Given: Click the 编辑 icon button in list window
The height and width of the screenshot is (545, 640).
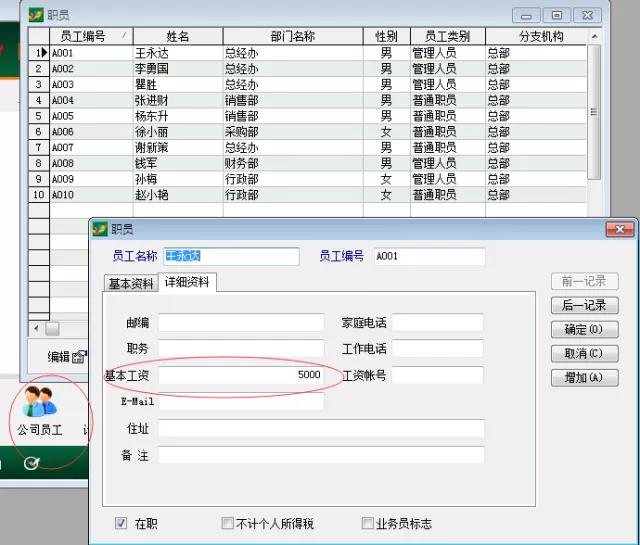Looking at the screenshot, I should tap(67, 357).
